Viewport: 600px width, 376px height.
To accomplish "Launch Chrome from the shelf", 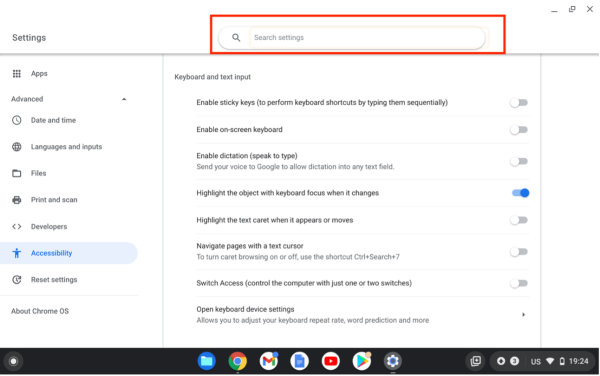I will point(238,361).
